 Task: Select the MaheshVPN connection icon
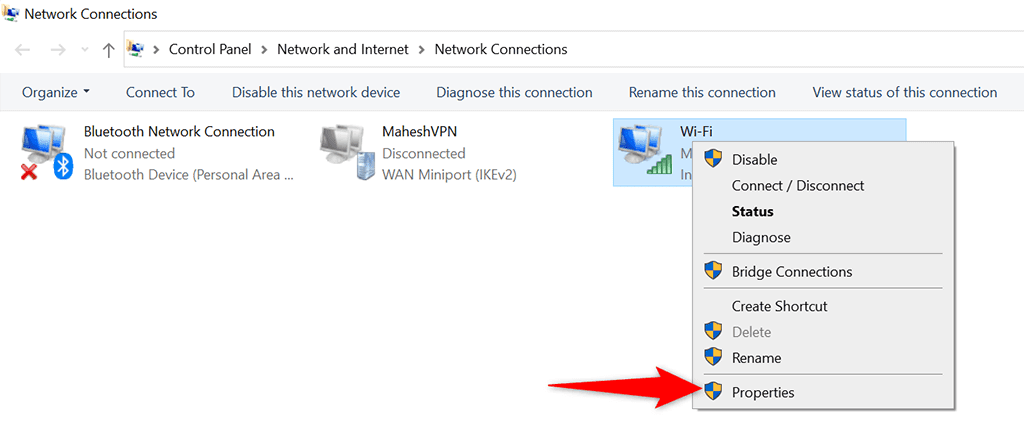pos(344,153)
